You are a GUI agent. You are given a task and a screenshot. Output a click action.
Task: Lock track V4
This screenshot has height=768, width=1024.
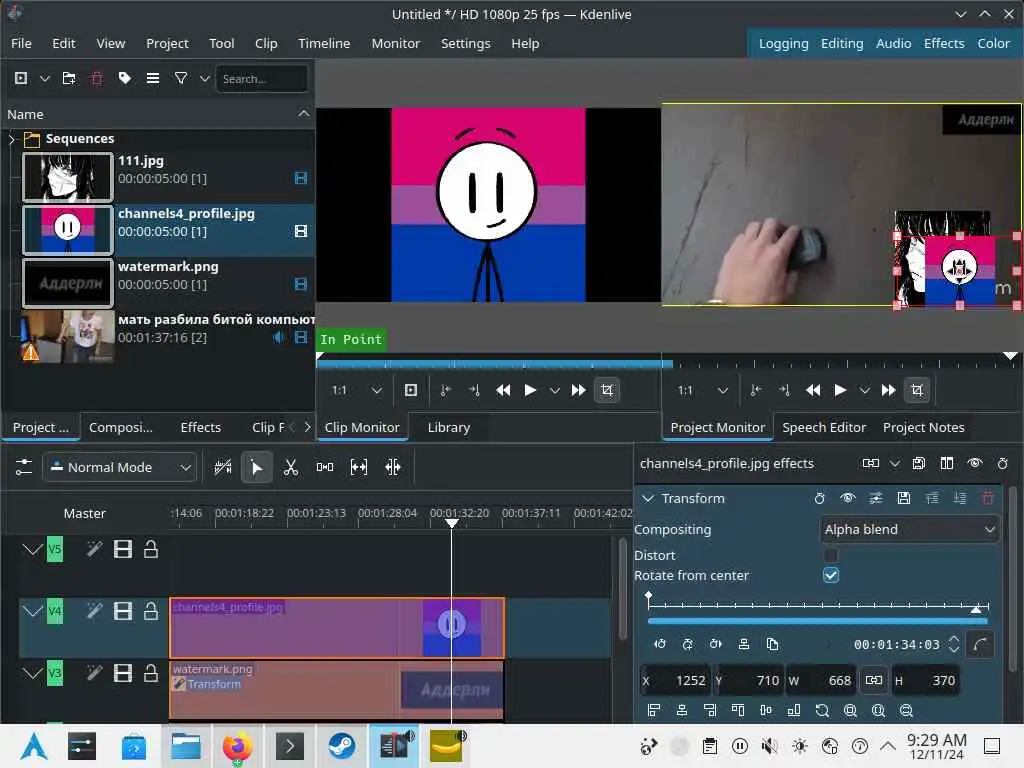(151, 611)
